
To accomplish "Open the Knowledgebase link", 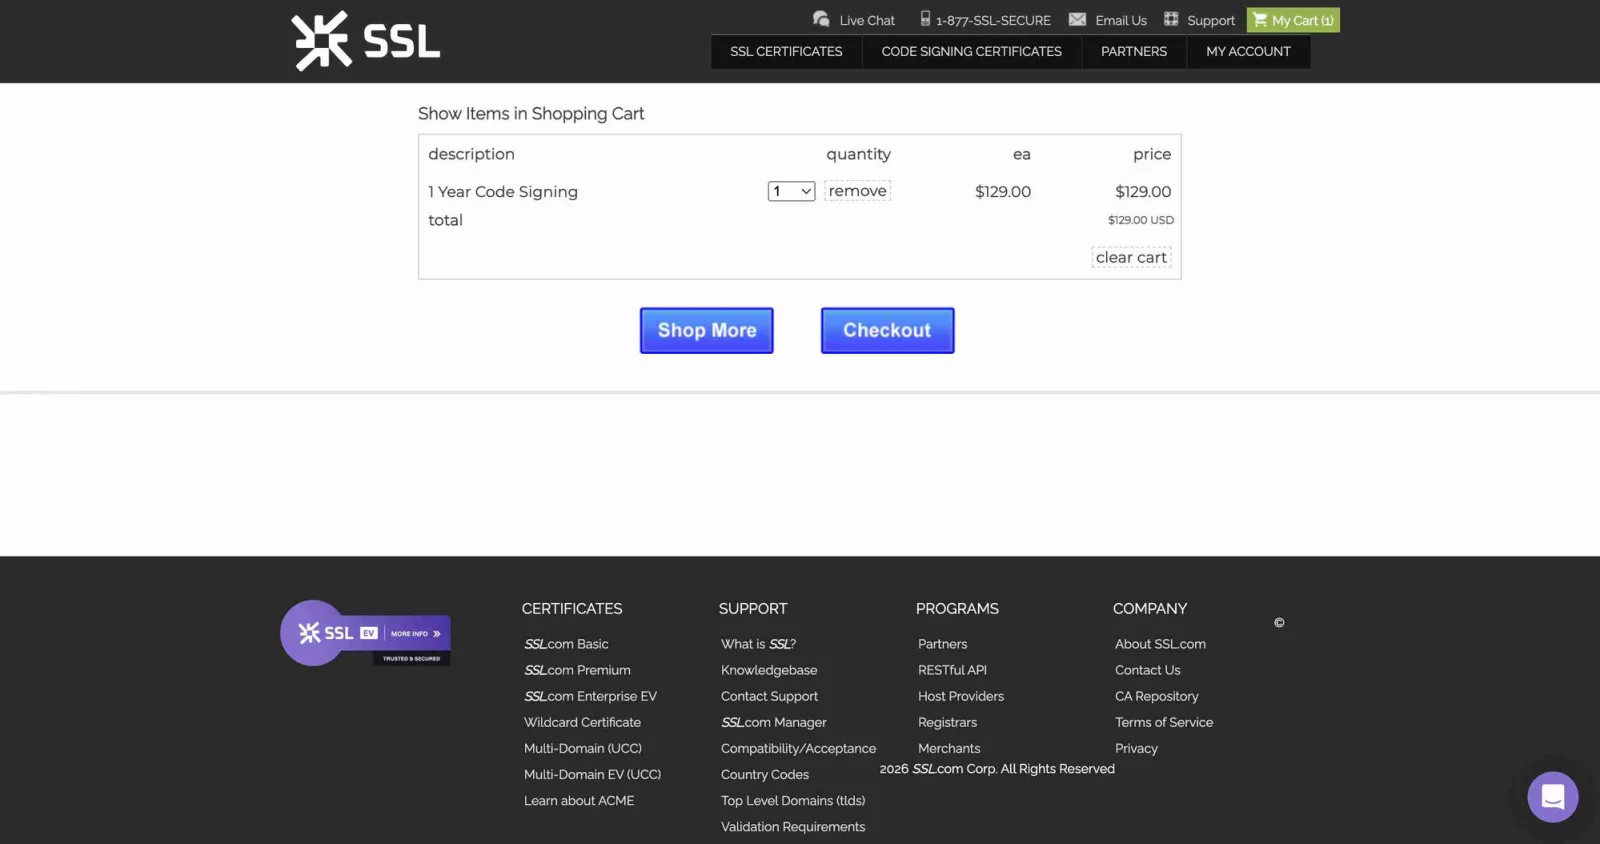I will tap(769, 671).
